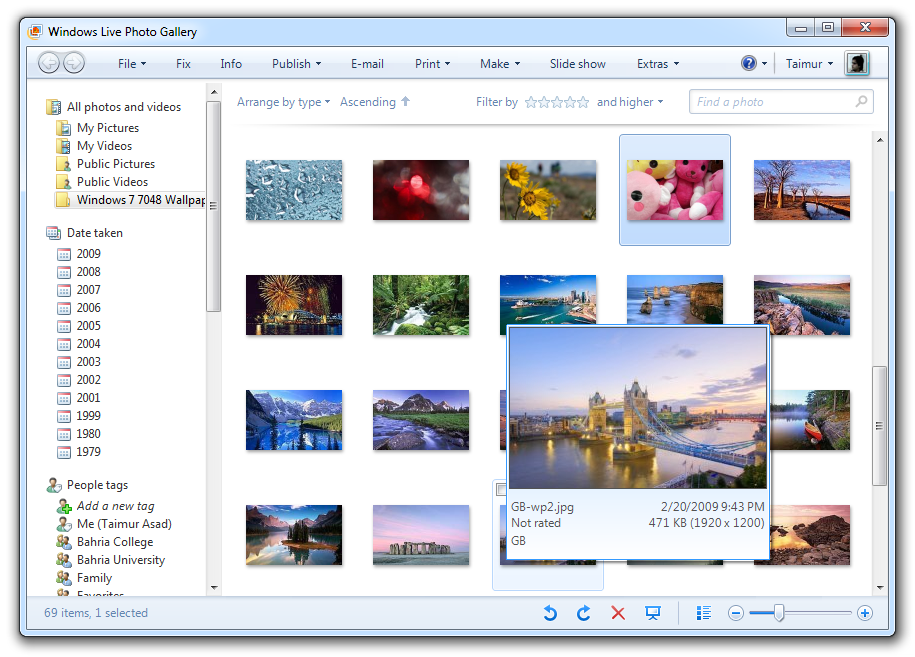The height and width of the screenshot is (657, 915).
Task: Open the Extras menu
Action: tap(657, 63)
